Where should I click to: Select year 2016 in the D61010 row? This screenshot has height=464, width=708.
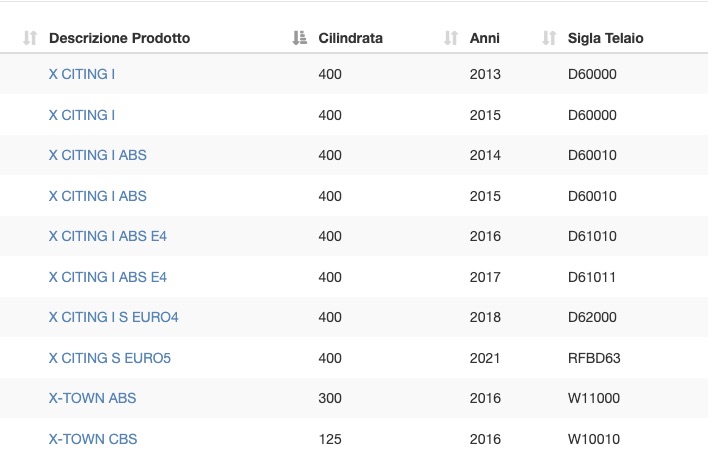click(x=485, y=236)
